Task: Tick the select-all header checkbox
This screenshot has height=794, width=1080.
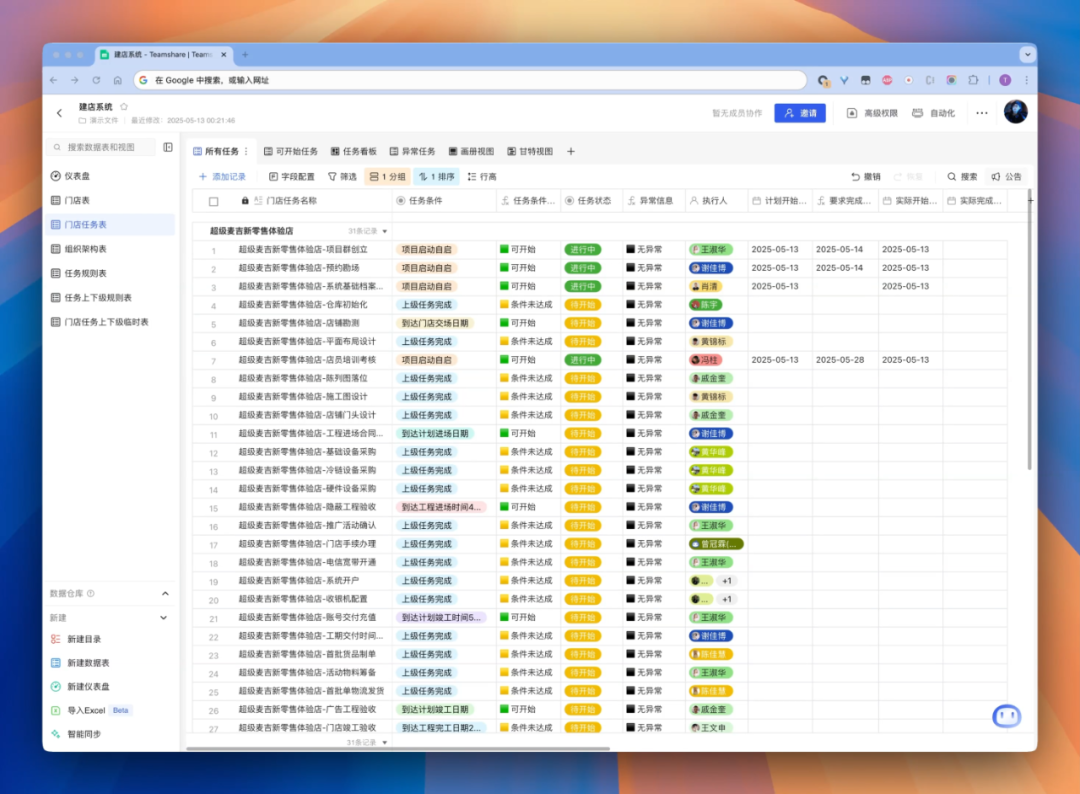Action: 214,201
